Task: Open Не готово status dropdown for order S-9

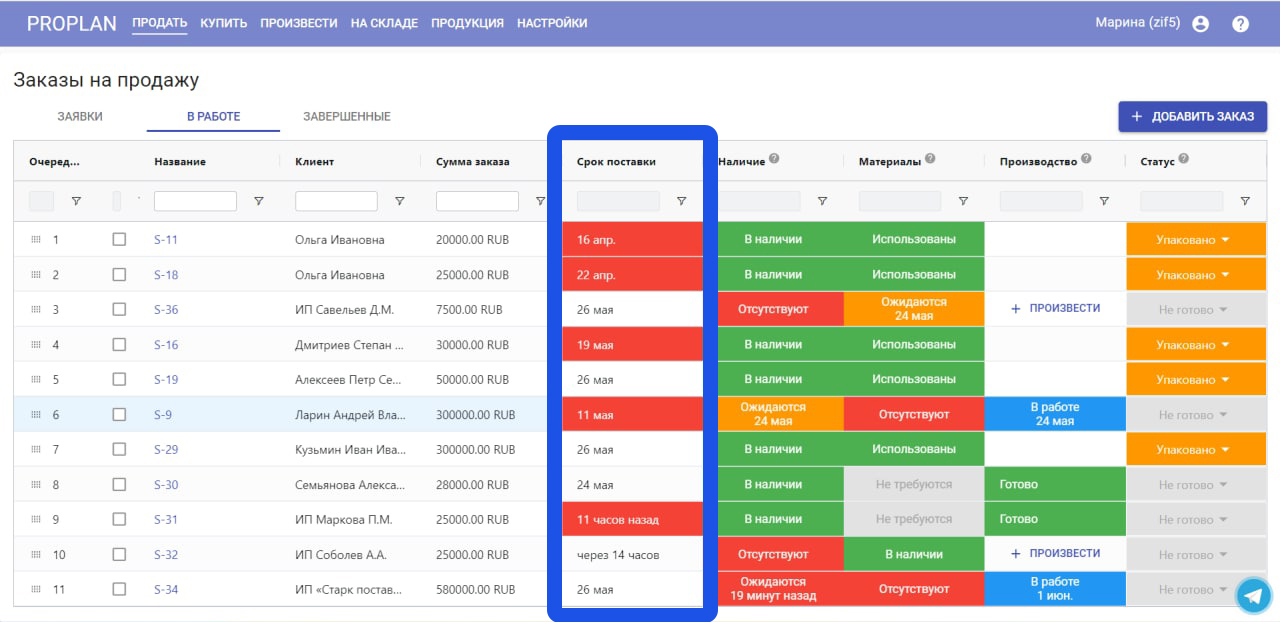Action: 1196,415
